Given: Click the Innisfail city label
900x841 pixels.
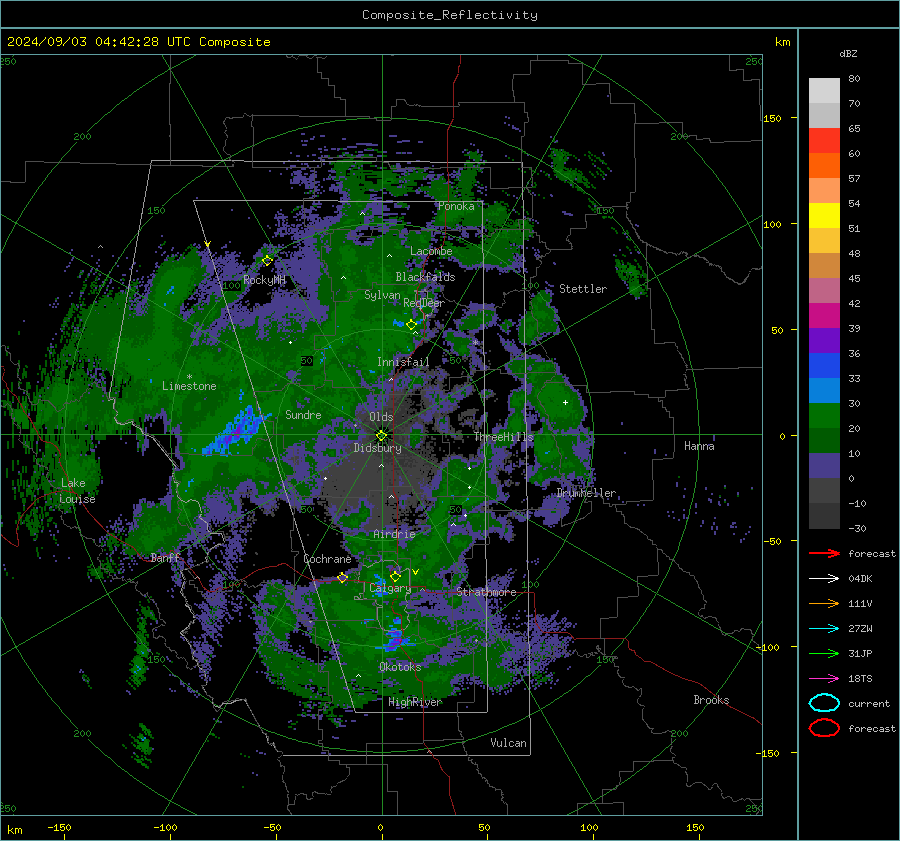Looking at the screenshot, I should click(403, 362).
